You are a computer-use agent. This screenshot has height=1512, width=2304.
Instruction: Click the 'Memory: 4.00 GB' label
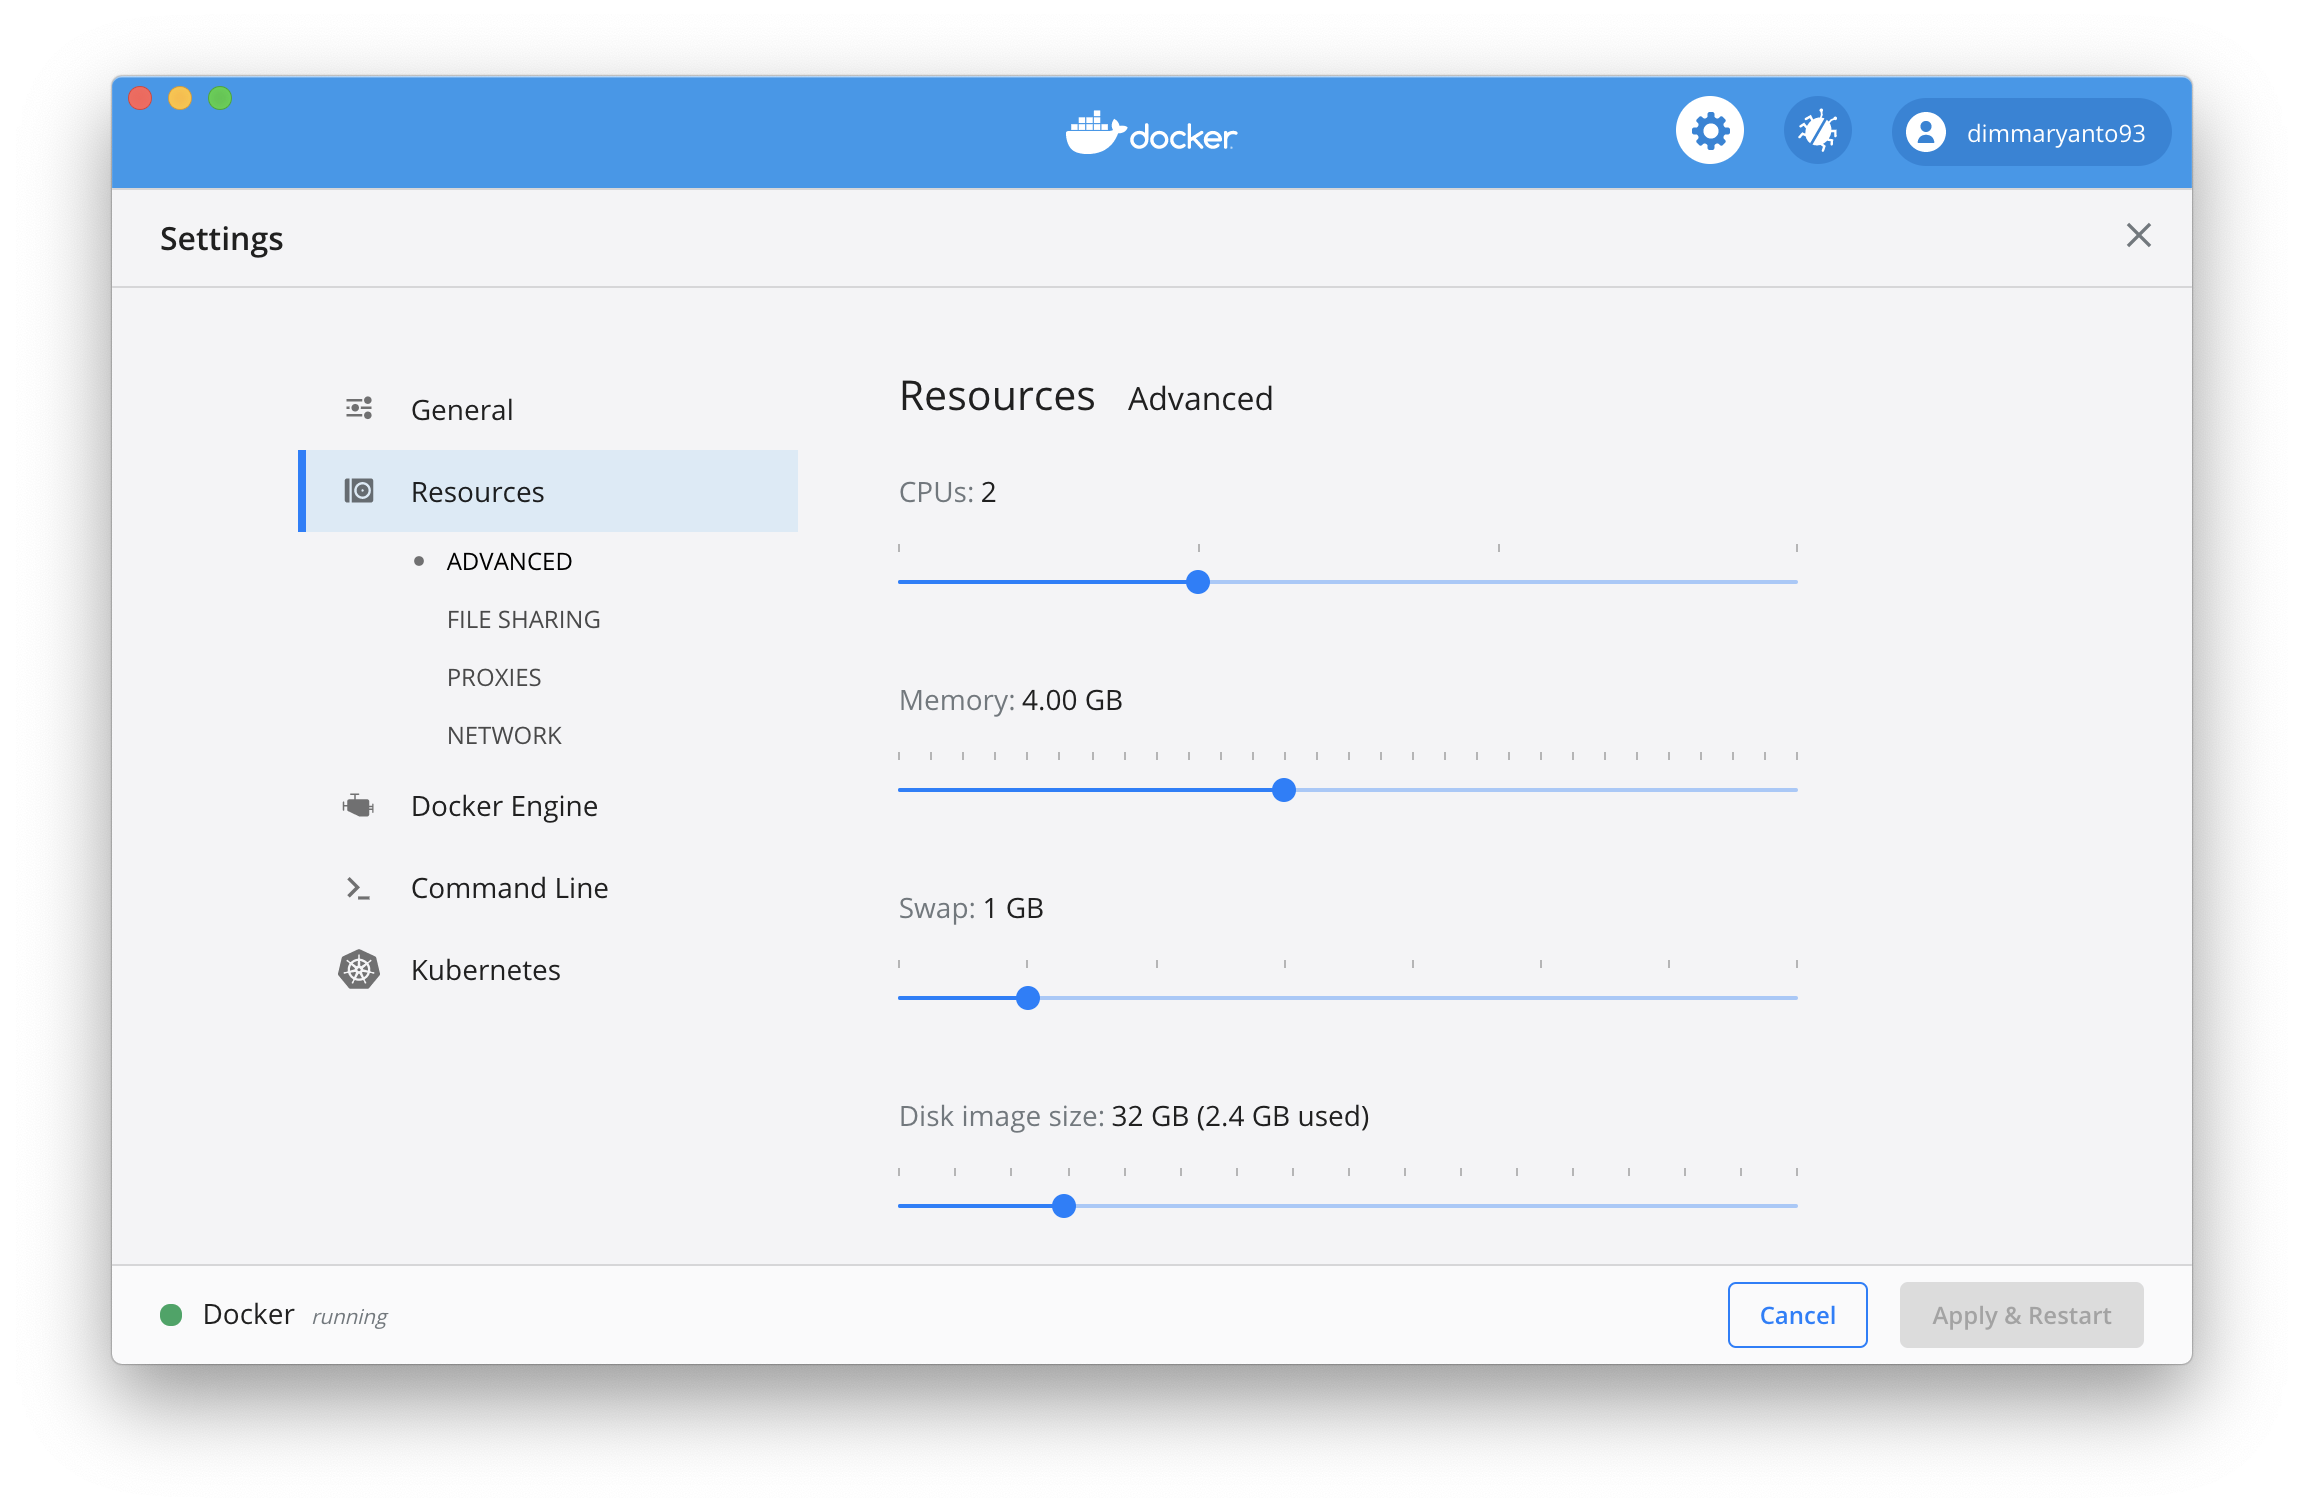(x=1010, y=700)
